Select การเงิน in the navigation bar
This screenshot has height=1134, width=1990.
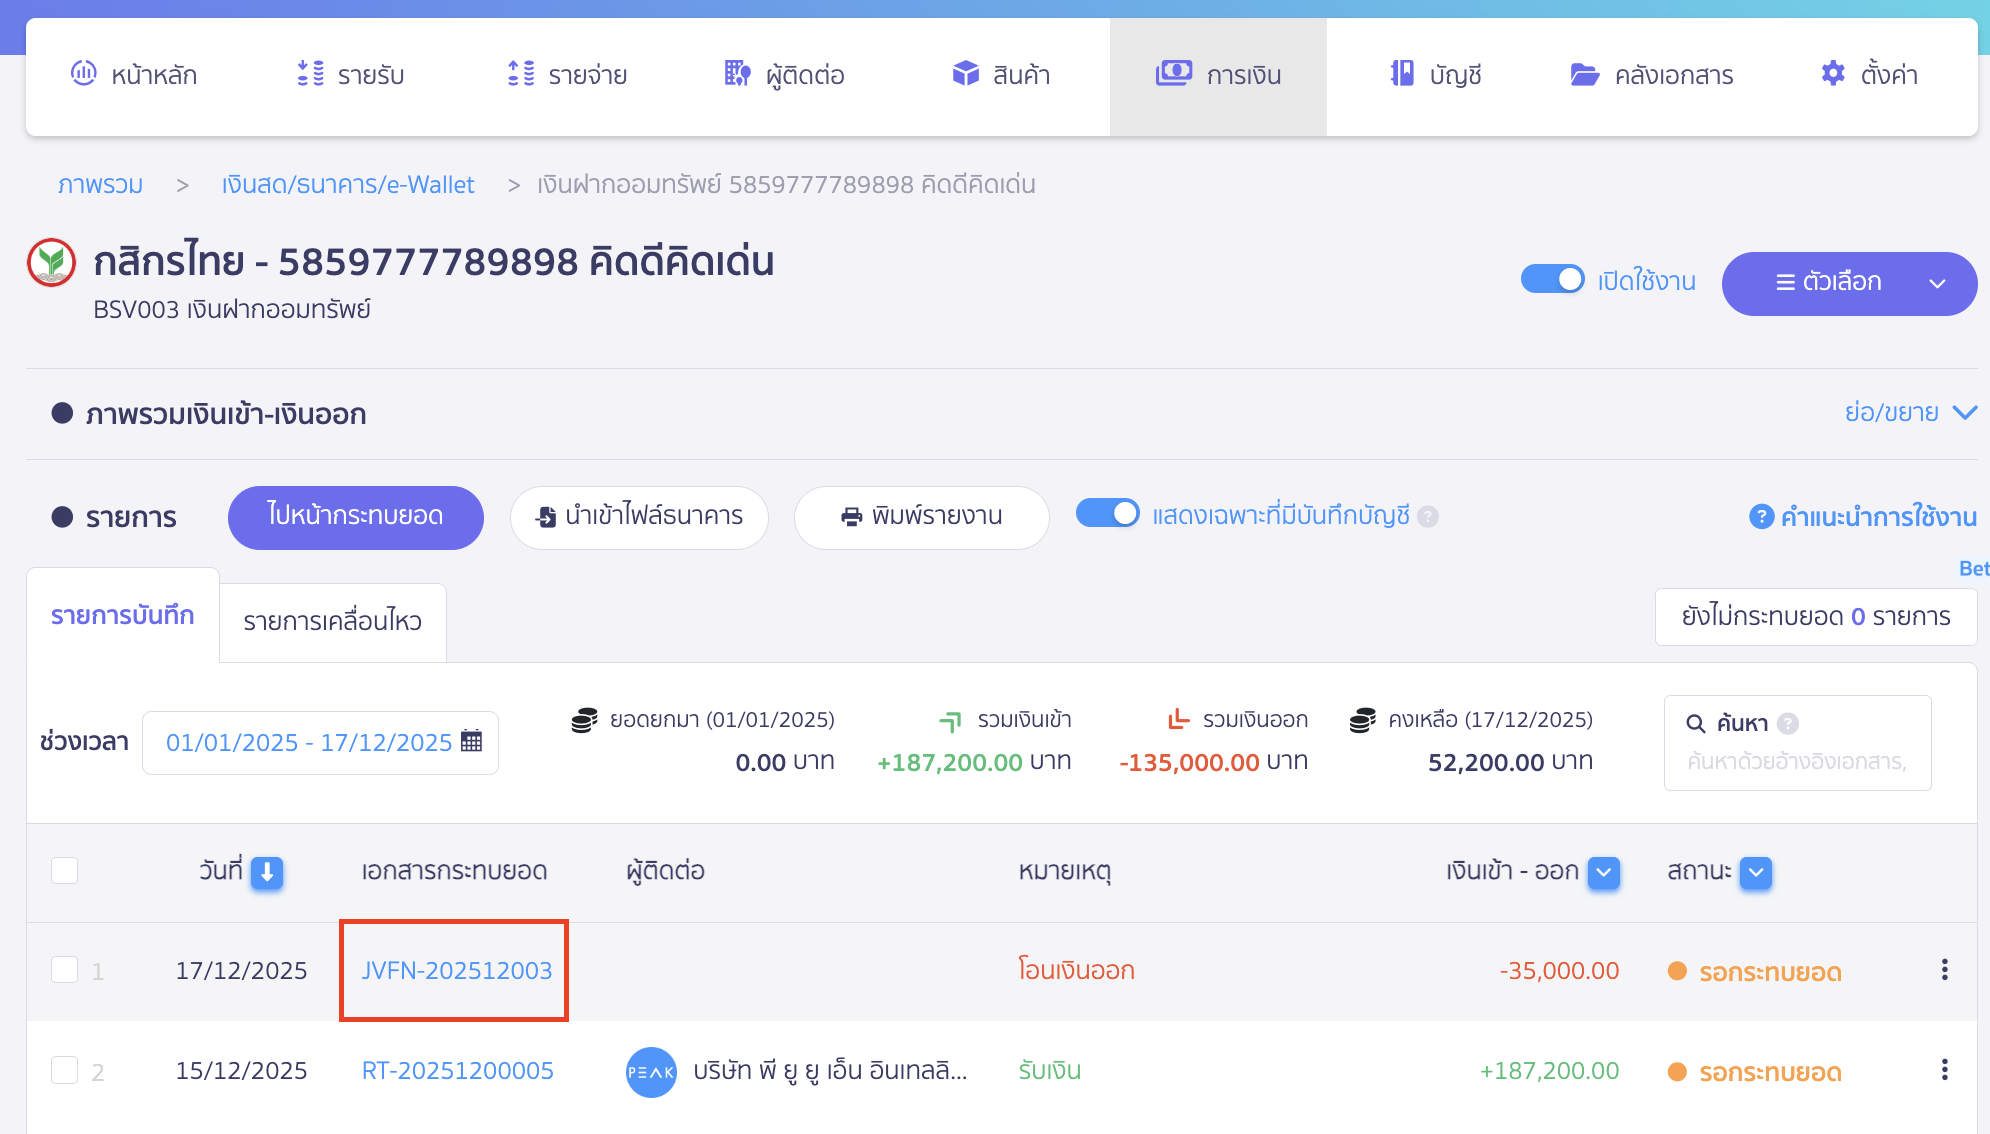1218,74
